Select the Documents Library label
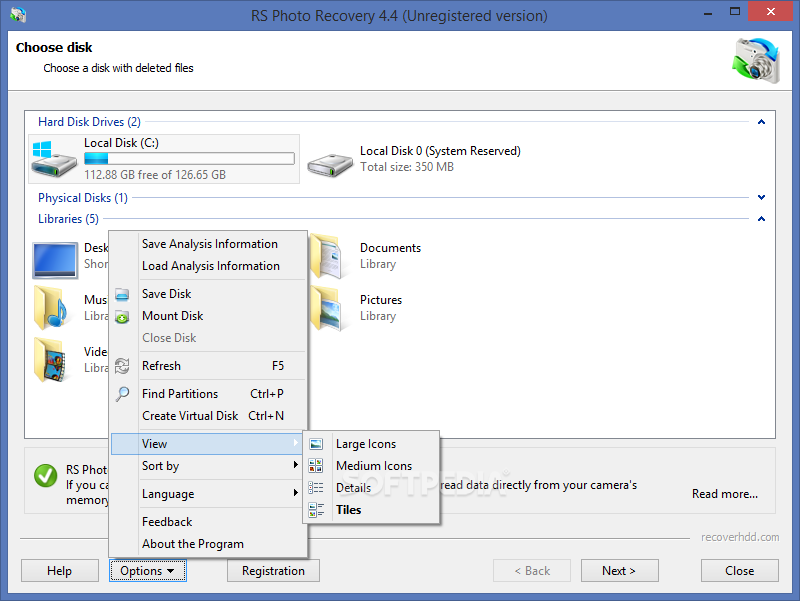Viewport: 800px width, 601px height. [390, 256]
